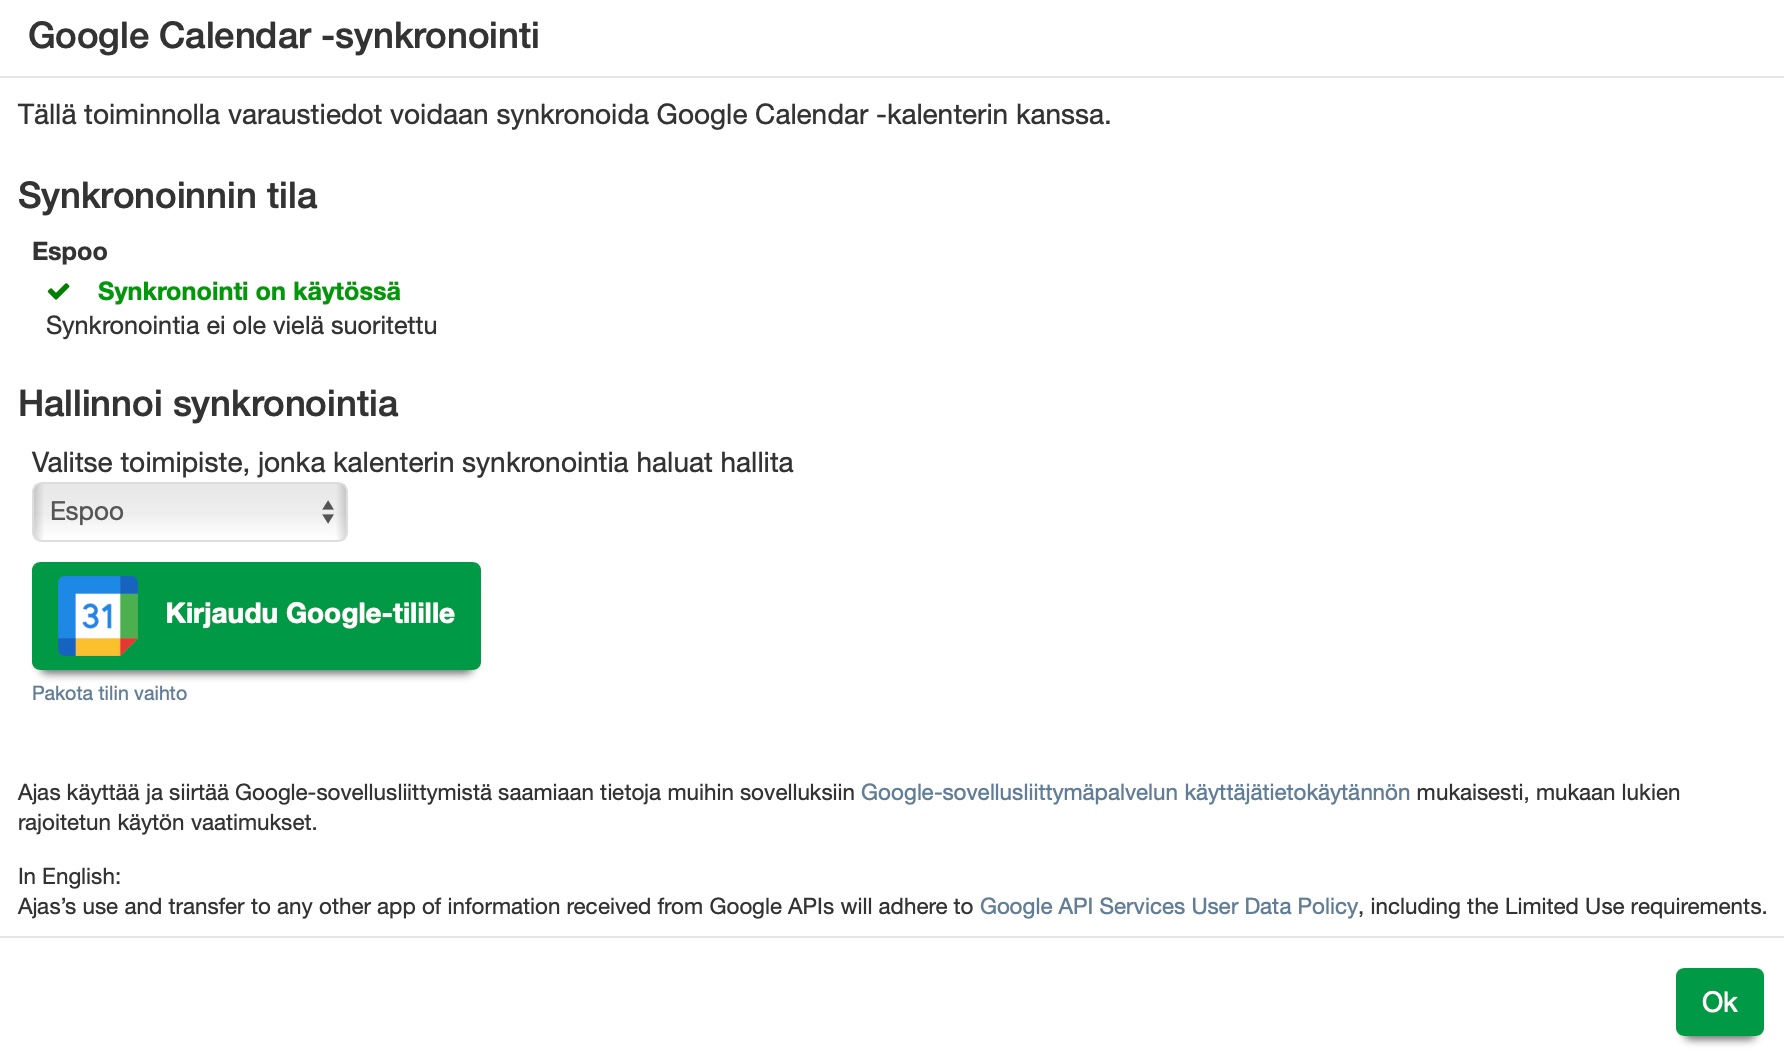Click the Limited Use requirements text
This screenshot has height=1054, width=1784.
point(1566,906)
